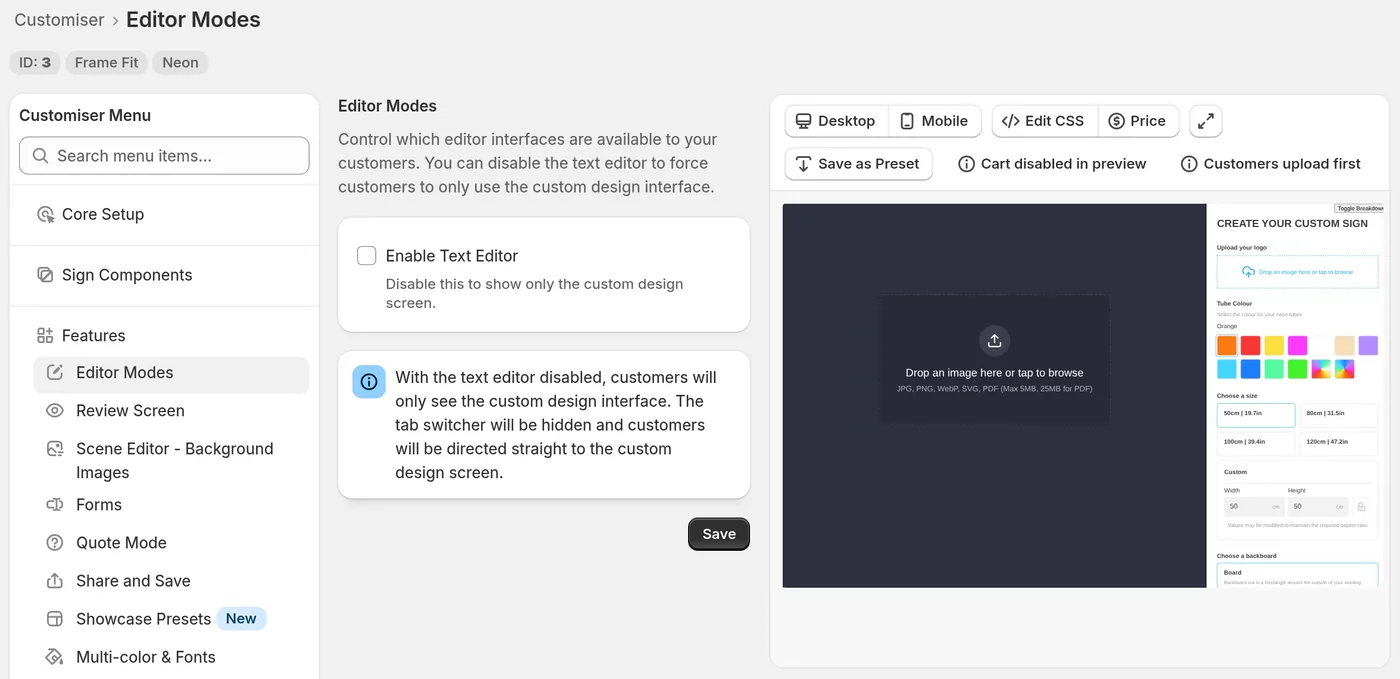Screen dimensions: 1400x679
Task: Click the Height input in Custom size
Action: pos(1318,507)
